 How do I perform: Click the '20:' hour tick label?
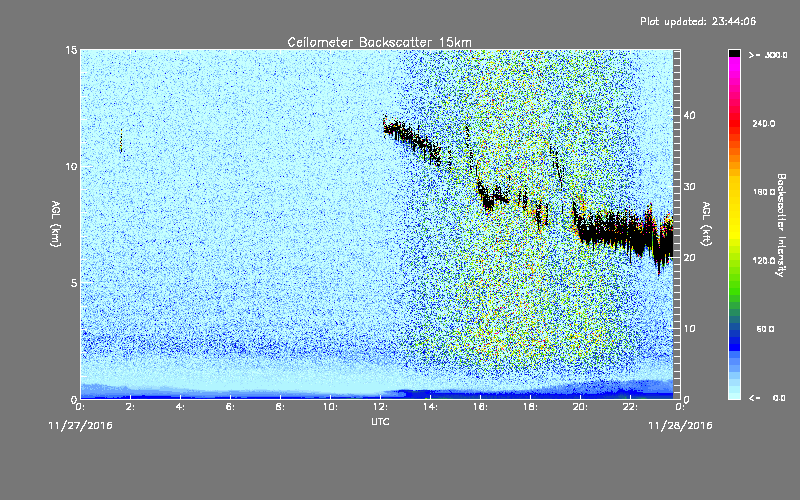pos(580,407)
